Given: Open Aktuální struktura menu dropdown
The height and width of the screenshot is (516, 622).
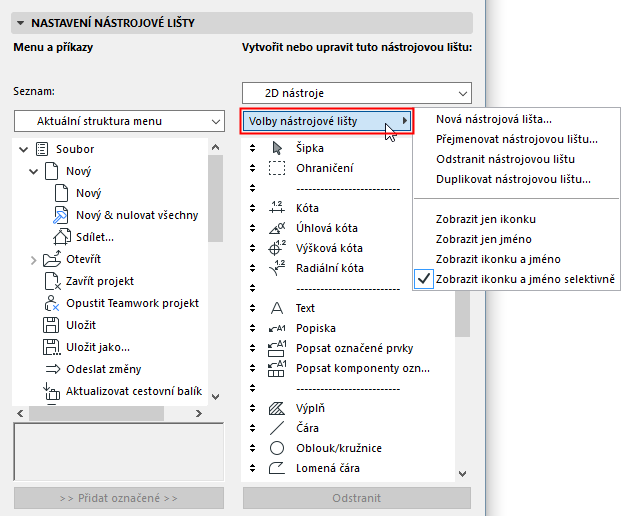Looking at the screenshot, I should 119,122.
